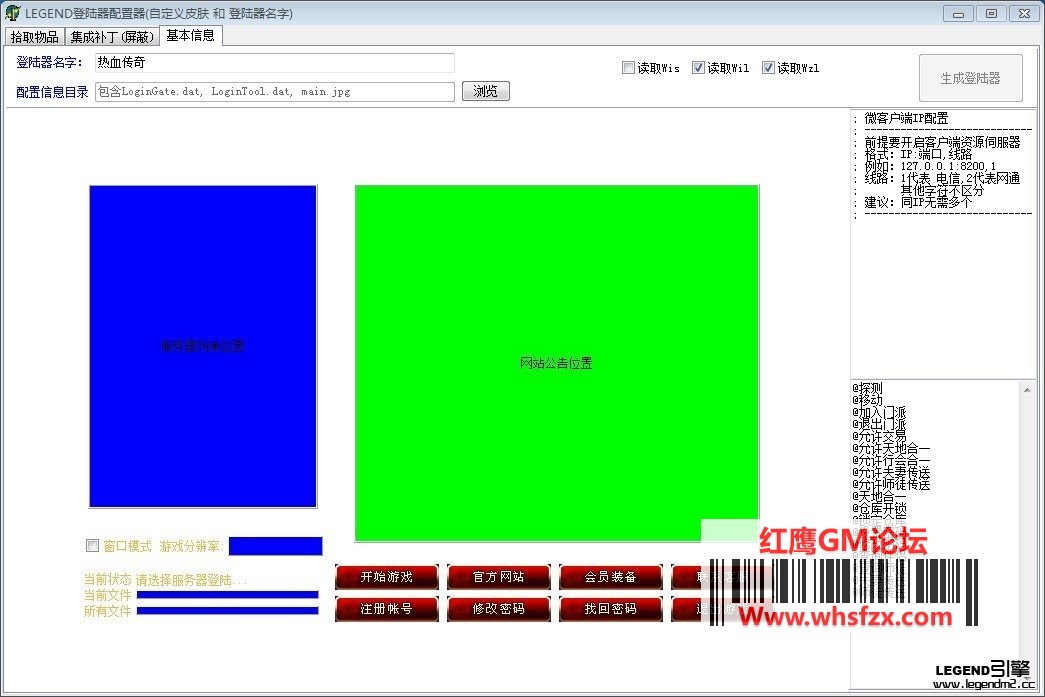Select the 基本信息 tab
This screenshot has width=1045, height=697.
(190, 36)
